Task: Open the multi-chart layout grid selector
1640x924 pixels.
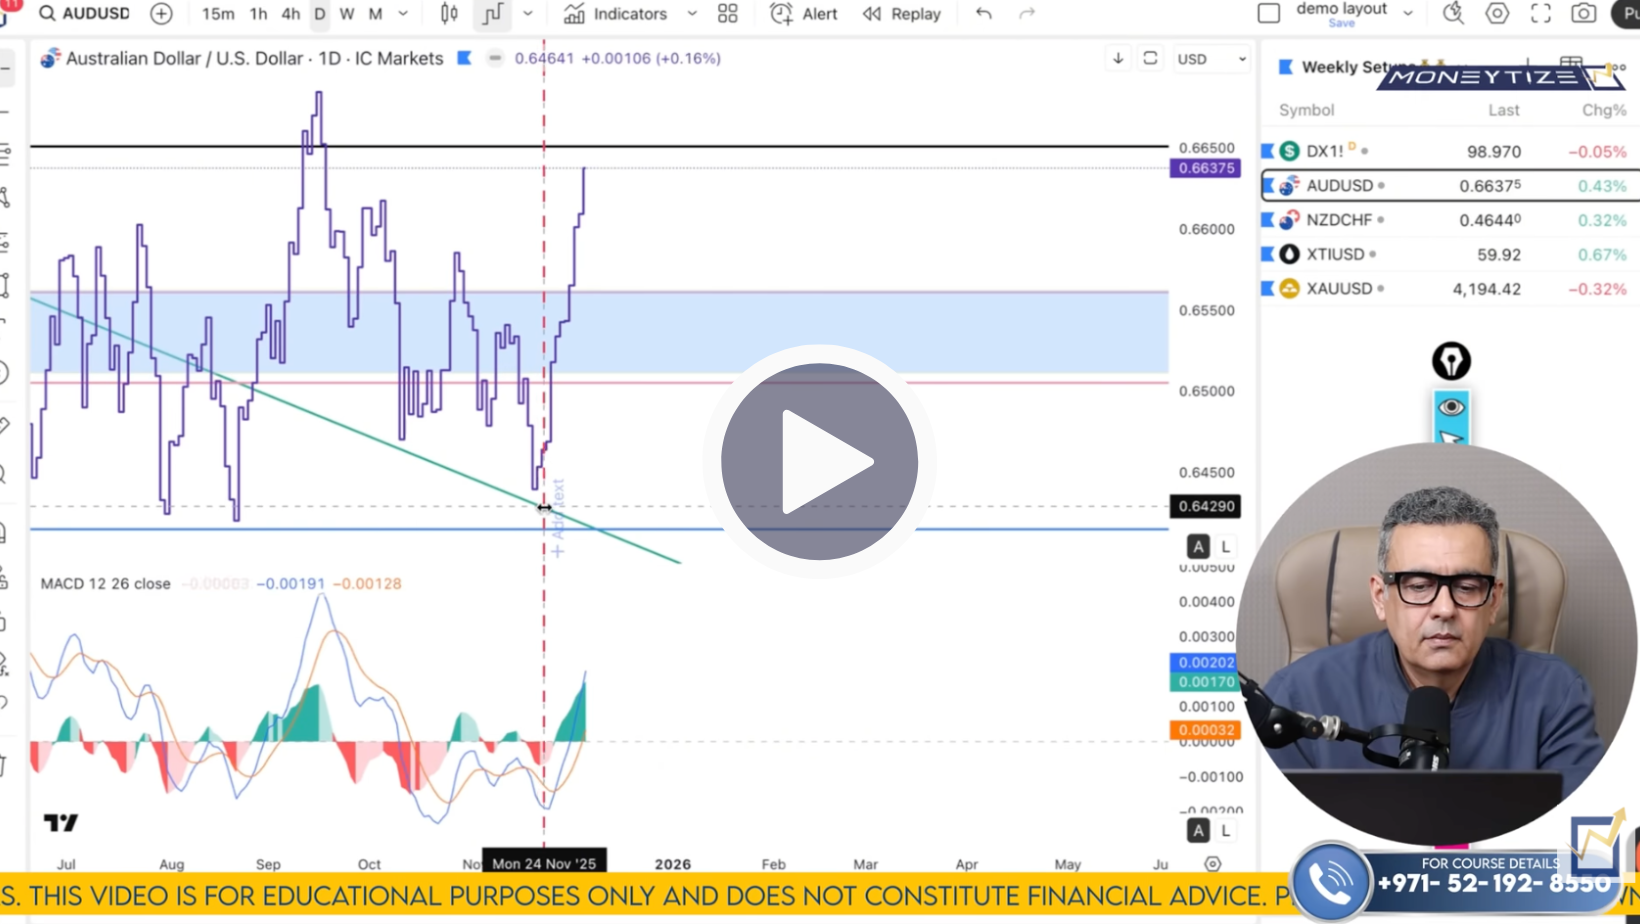Action: [x=726, y=14]
